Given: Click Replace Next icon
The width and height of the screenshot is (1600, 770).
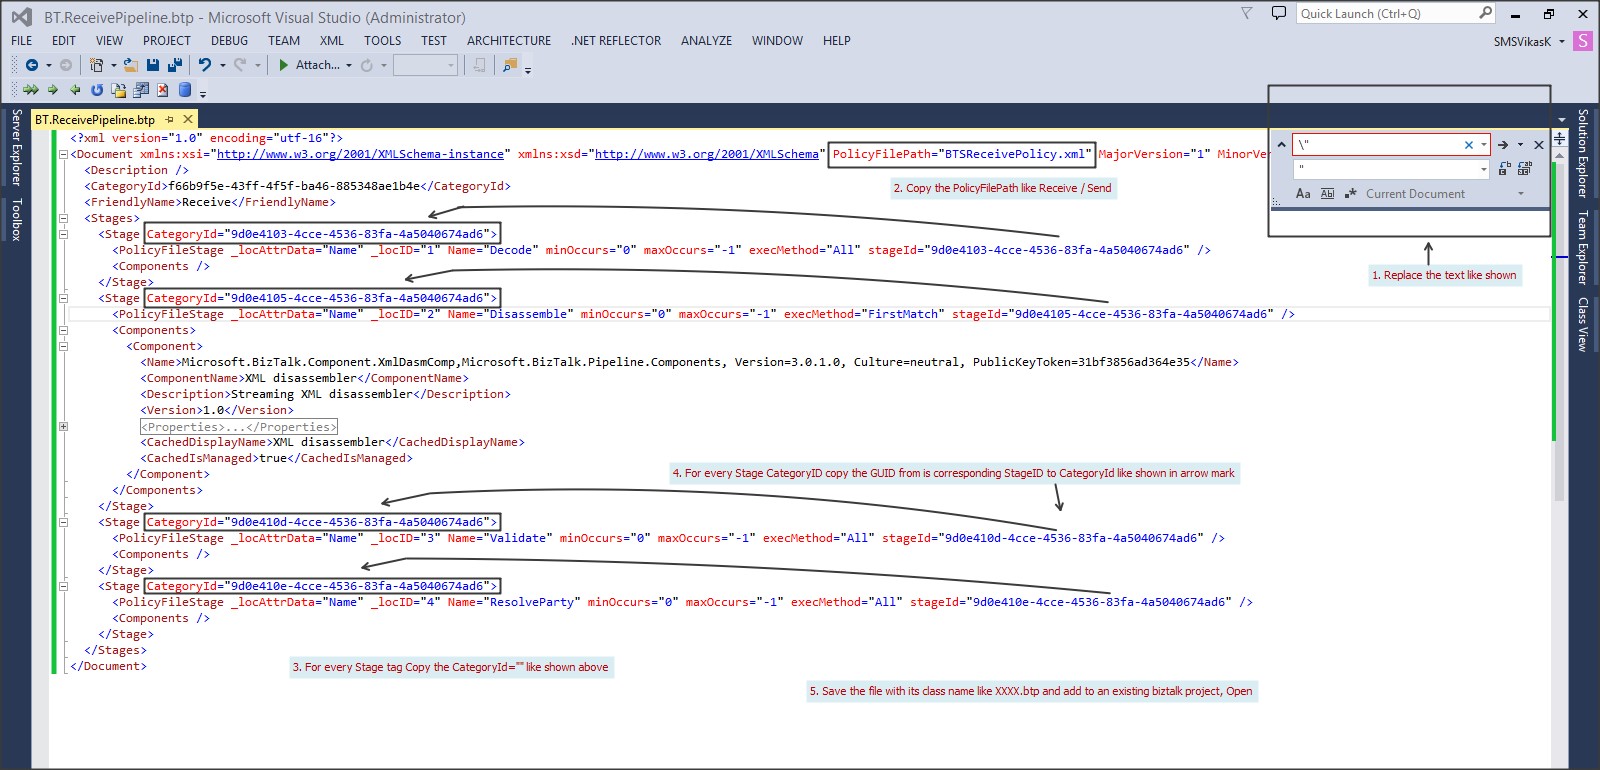Looking at the screenshot, I should (1505, 169).
